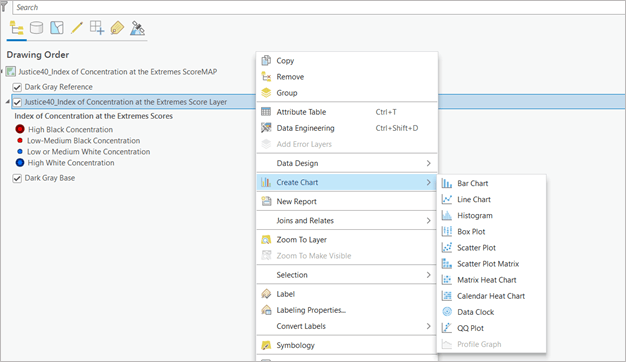This screenshot has width=626, height=362.
Task: Click Low-Medium Black Concentration symbol swatch
Action: [x=20, y=140]
